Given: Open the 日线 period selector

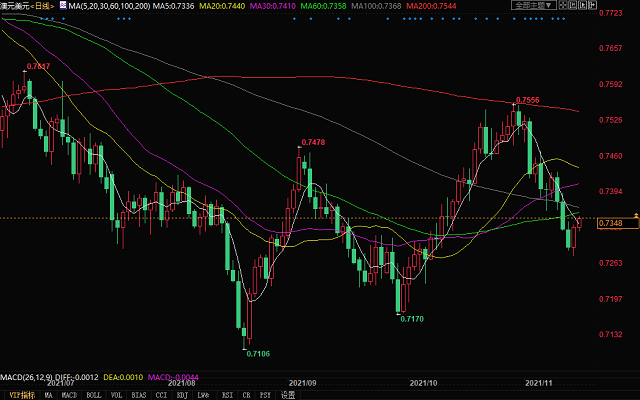Looking at the screenshot, I should (x=44, y=7).
